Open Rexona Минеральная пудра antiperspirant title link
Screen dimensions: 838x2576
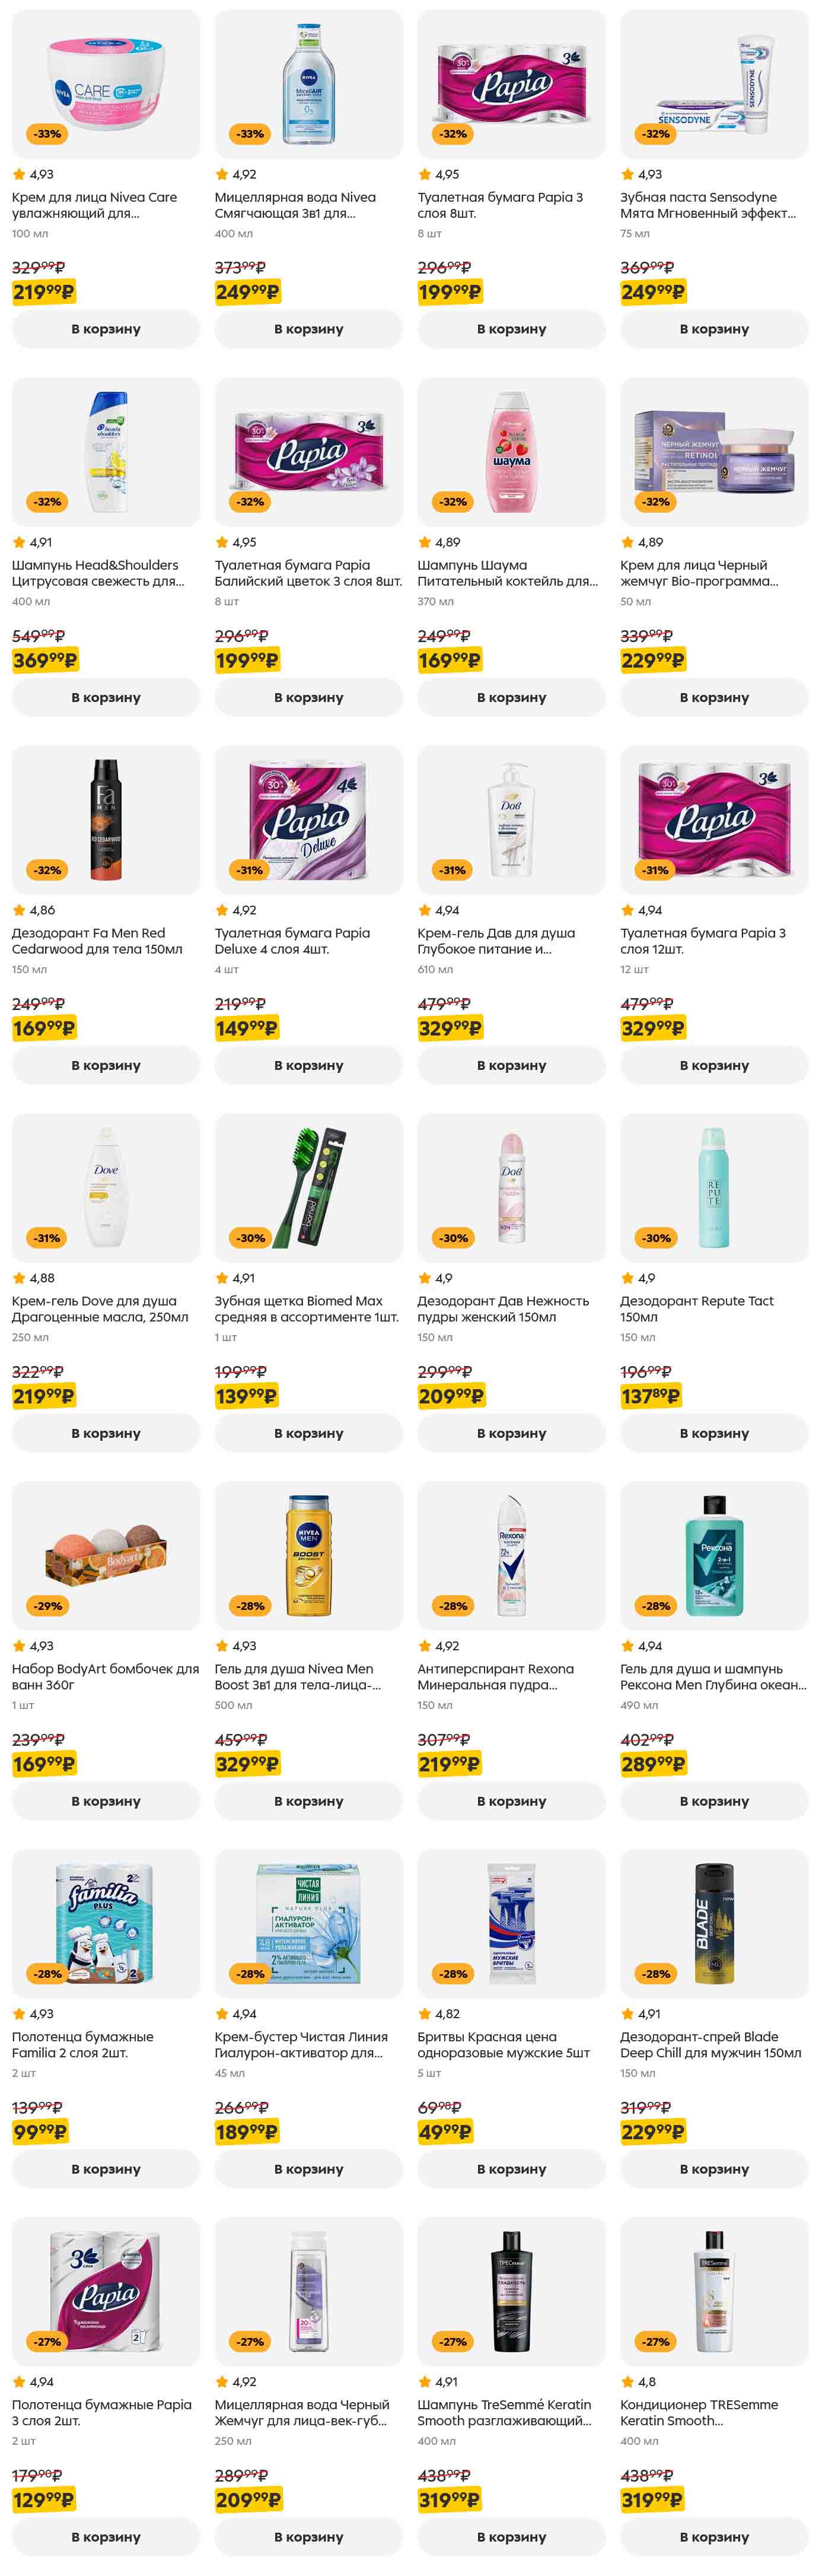pyautogui.click(x=496, y=1677)
